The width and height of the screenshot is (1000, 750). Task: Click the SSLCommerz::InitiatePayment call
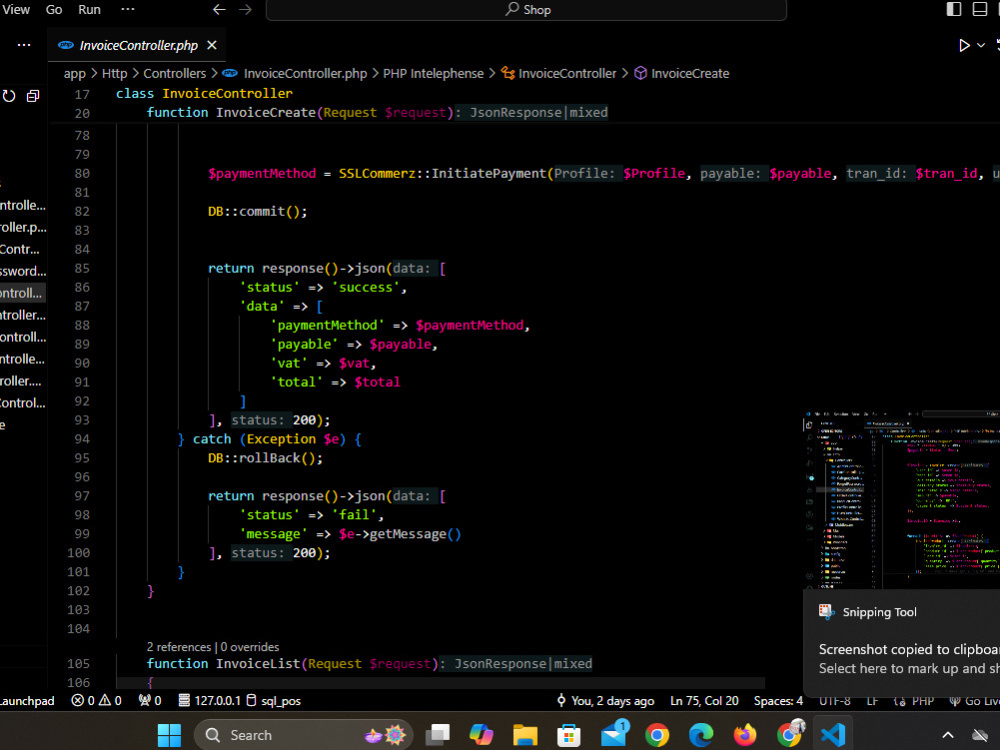[x=443, y=173]
